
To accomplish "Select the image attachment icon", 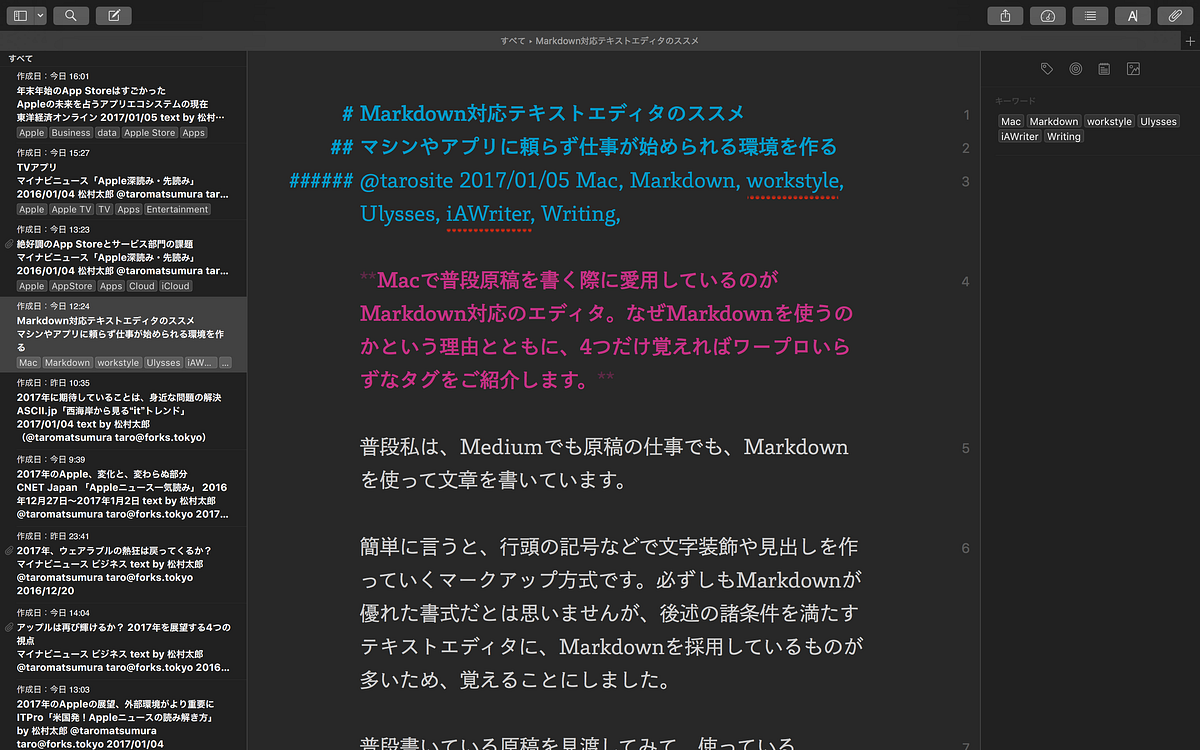I will (x=1133, y=69).
